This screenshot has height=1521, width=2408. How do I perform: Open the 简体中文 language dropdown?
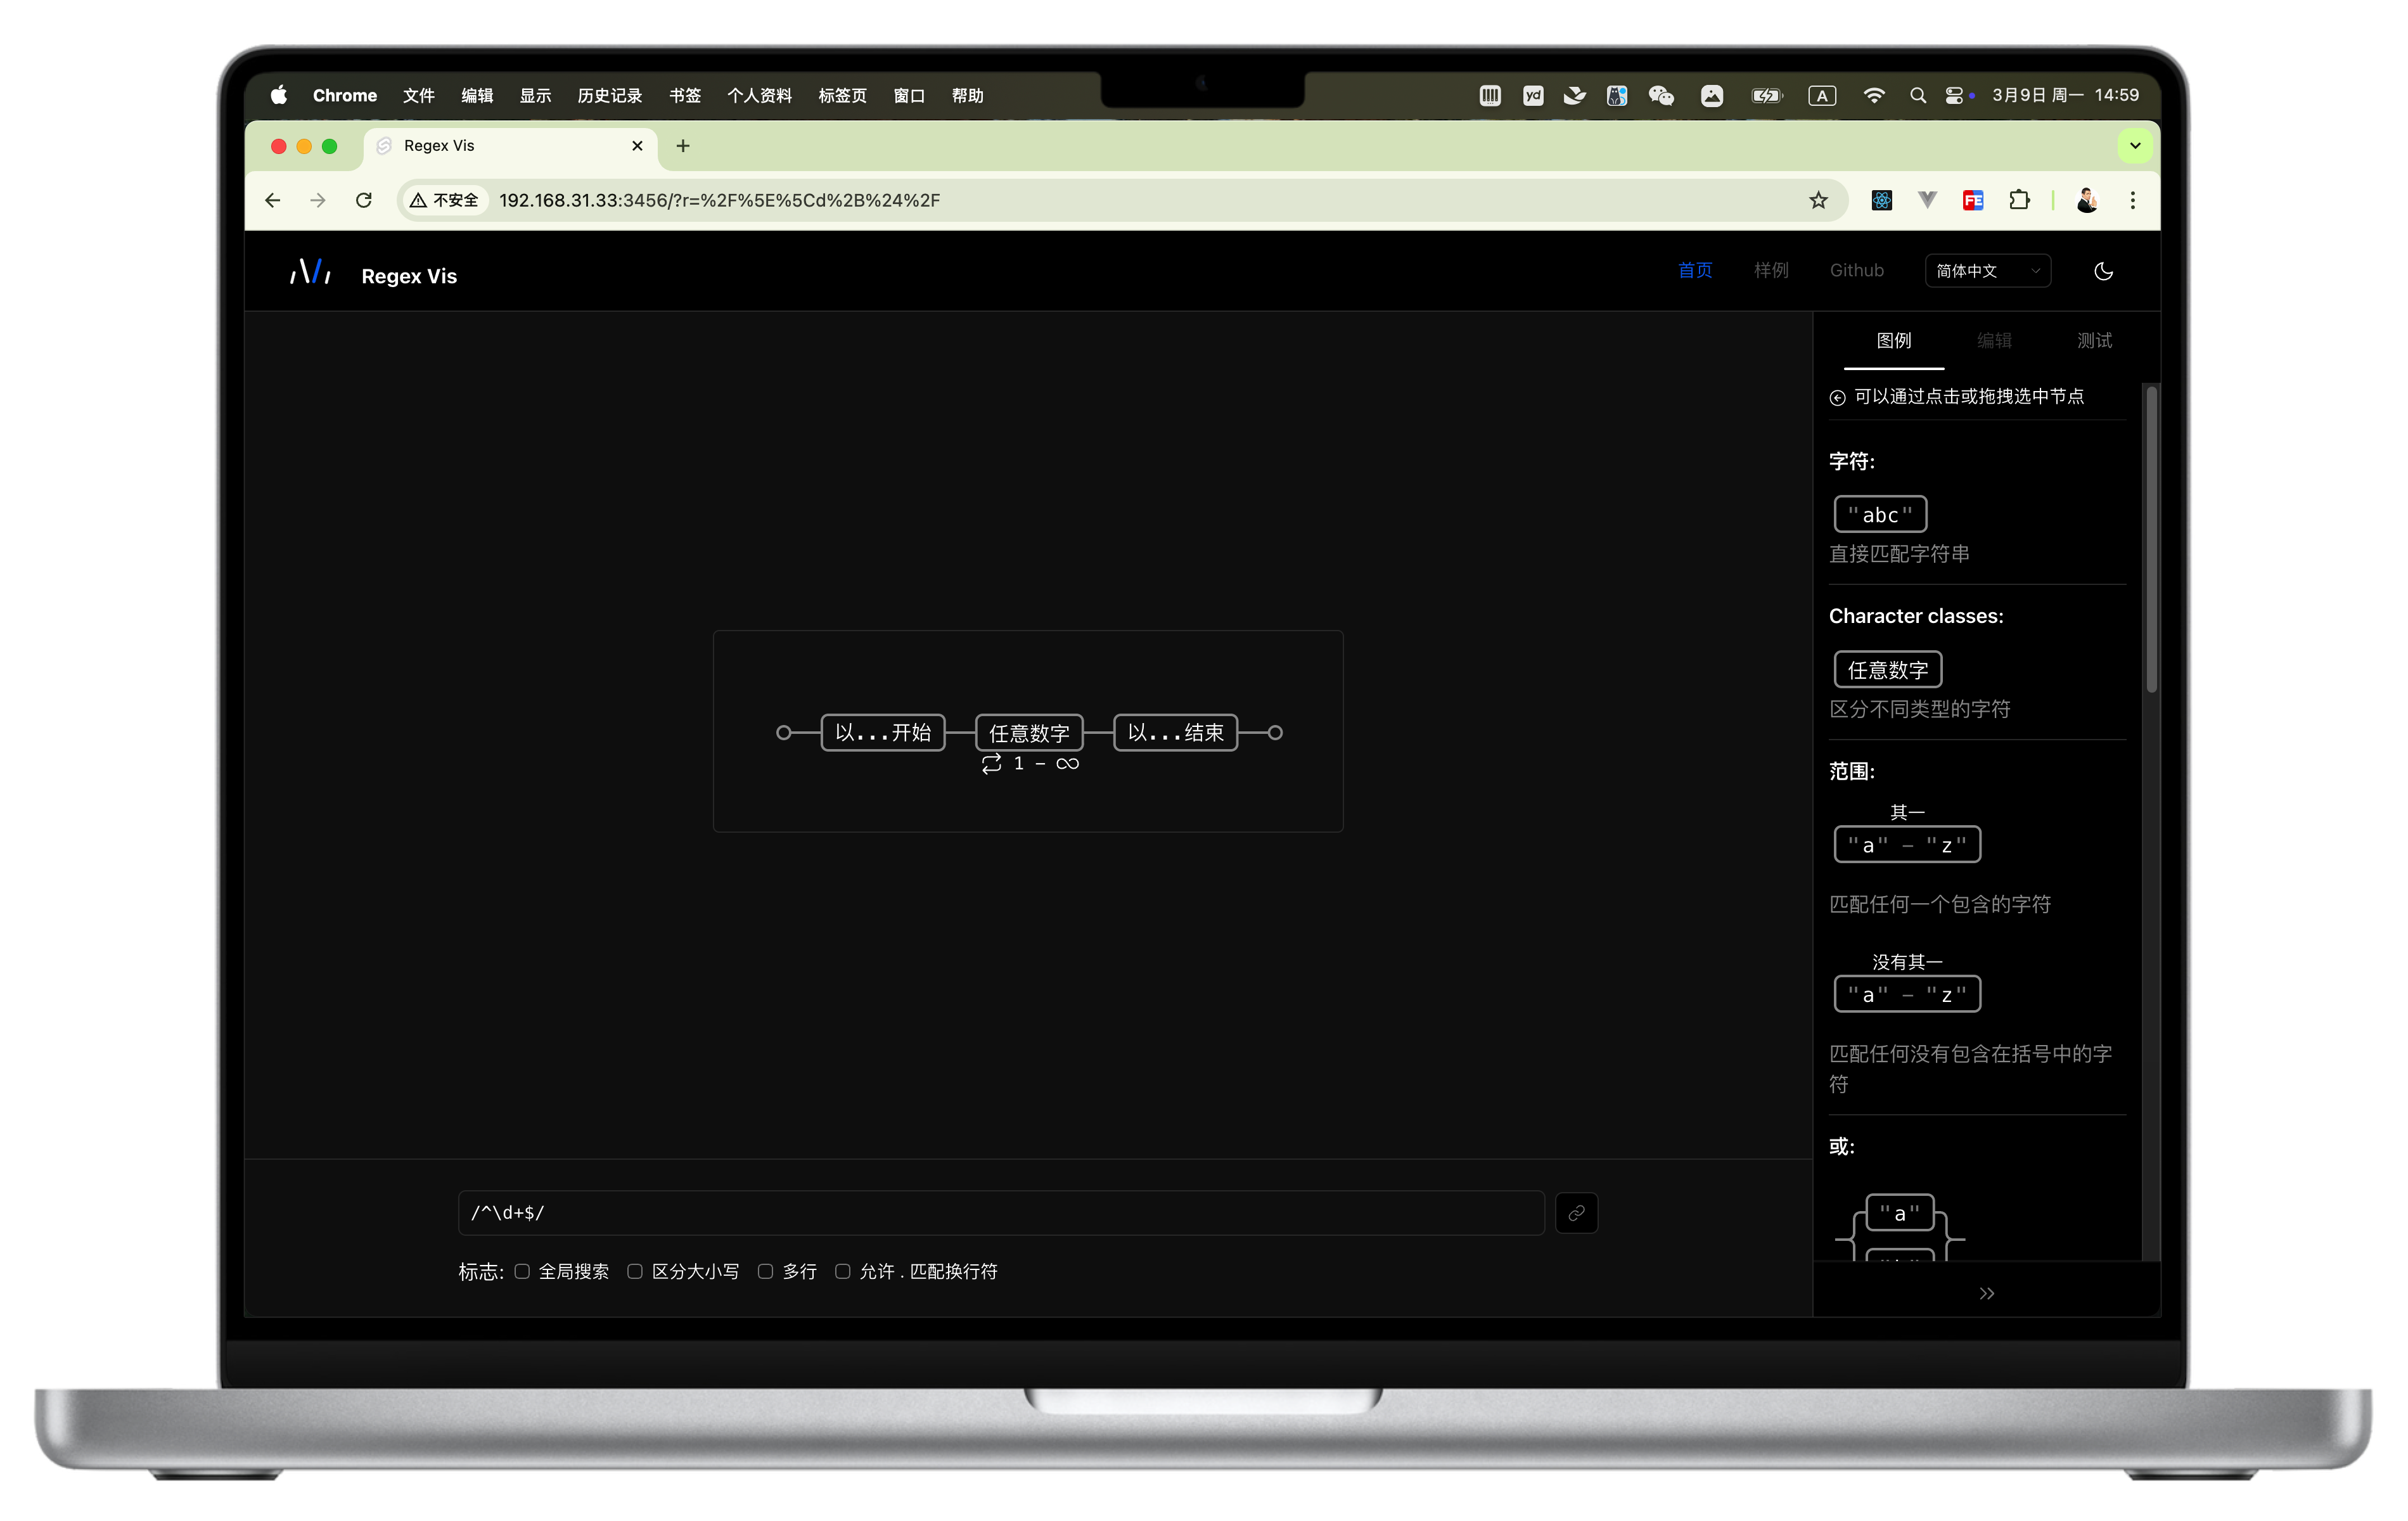point(1987,271)
